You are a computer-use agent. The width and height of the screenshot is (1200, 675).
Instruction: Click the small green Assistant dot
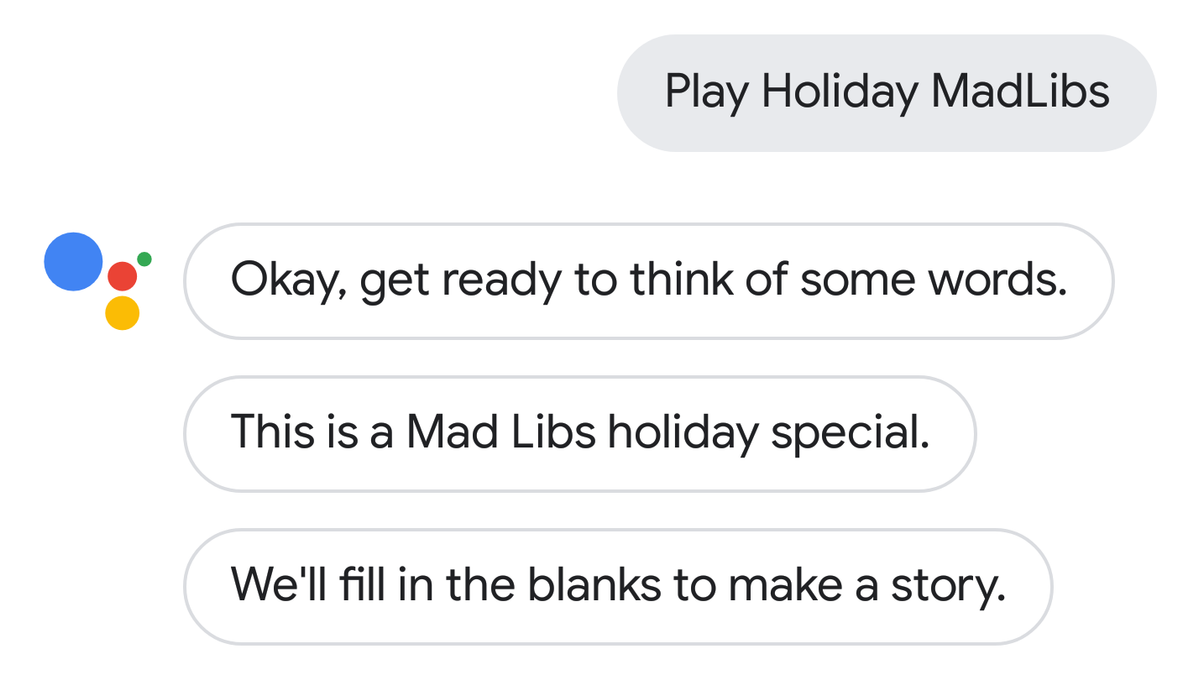point(144,259)
